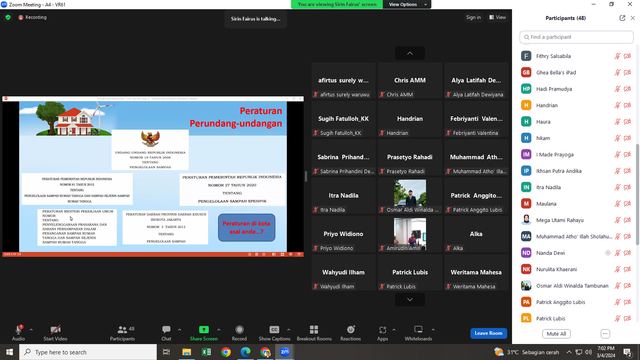The image size is (640, 360).
Task: Click the Zoom taskbar icon
Action: [284, 352]
